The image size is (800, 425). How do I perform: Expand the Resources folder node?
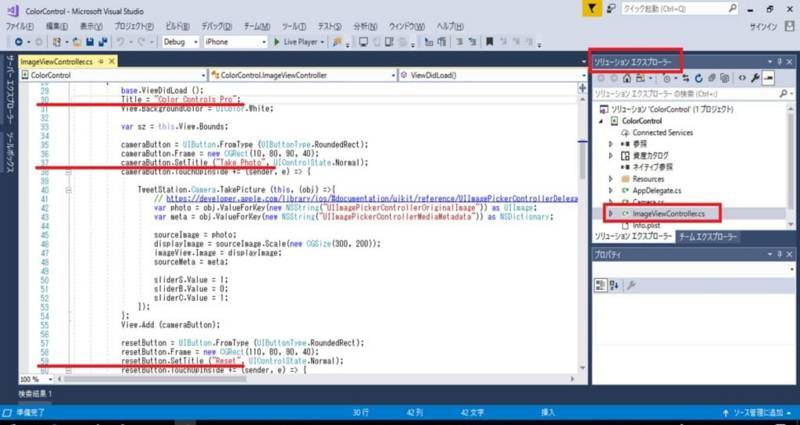tap(611, 179)
